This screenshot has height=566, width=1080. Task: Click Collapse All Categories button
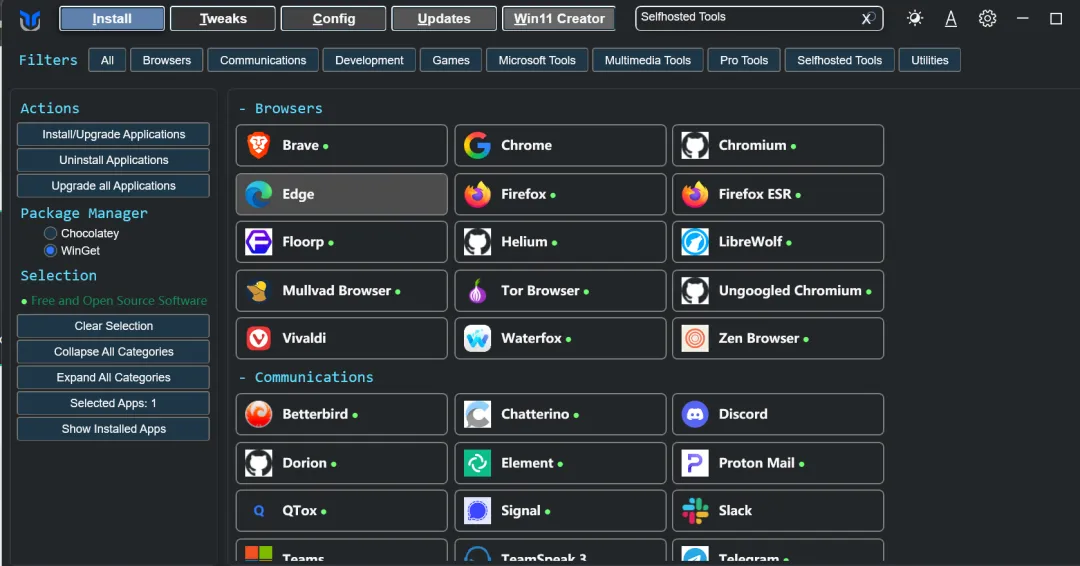point(114,352)
